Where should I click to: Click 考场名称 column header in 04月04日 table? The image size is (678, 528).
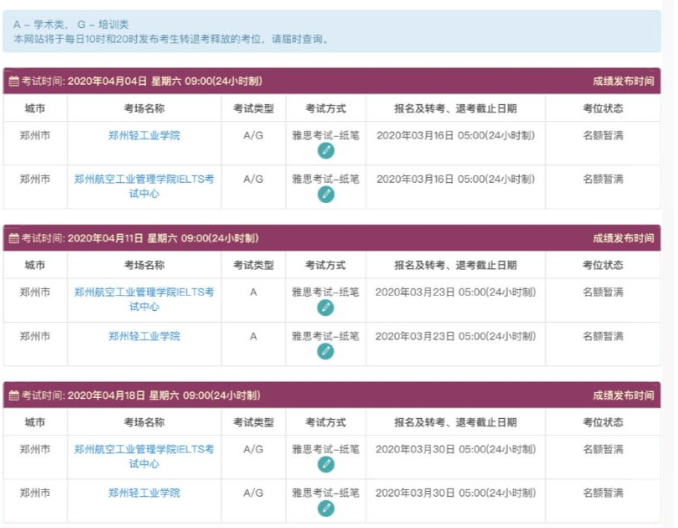coord(144,108)
